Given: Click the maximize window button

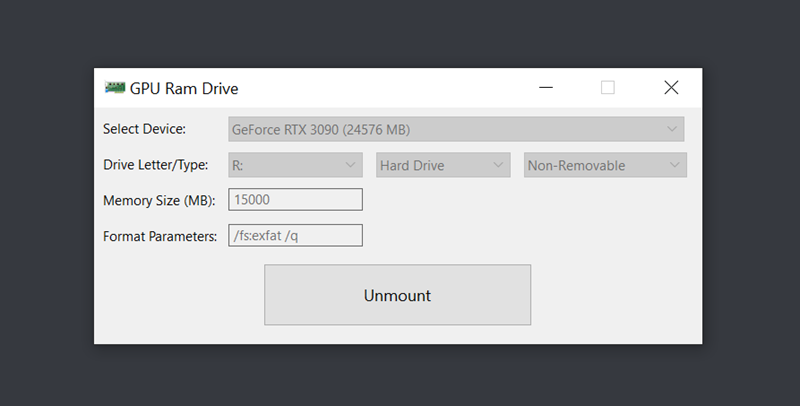Looking at the screenshot, I should point(608,88).
